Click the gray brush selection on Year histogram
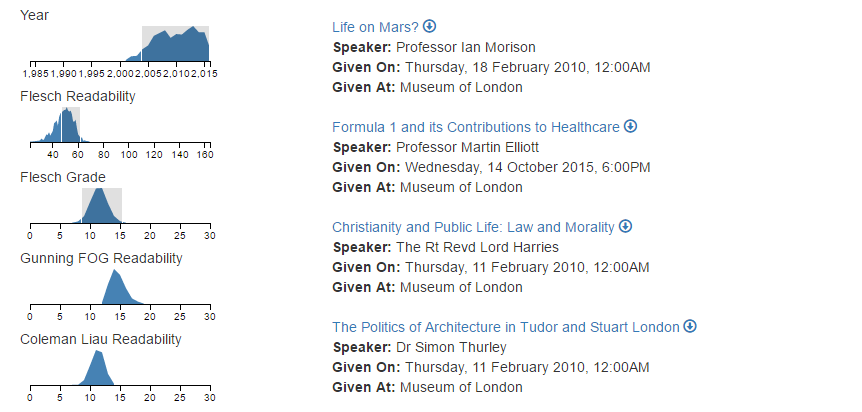Screen dimensions: 862x412 (175, 43)
